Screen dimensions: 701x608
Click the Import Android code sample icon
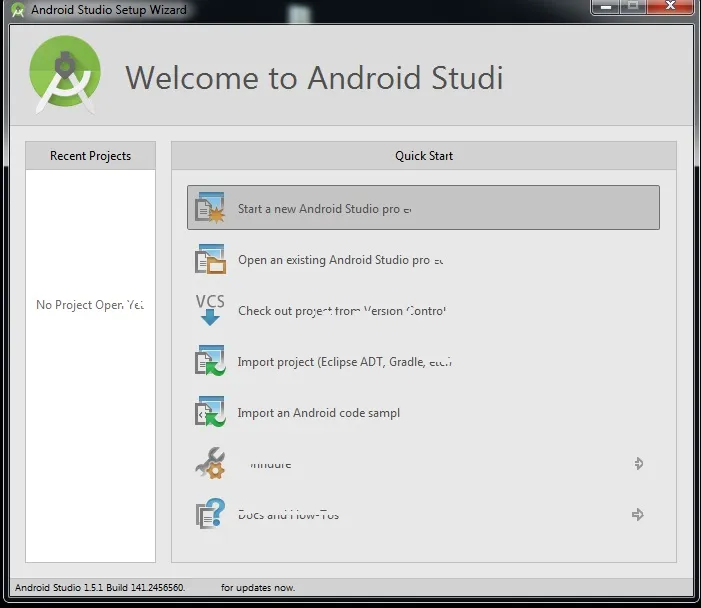[x=210, y=412]
